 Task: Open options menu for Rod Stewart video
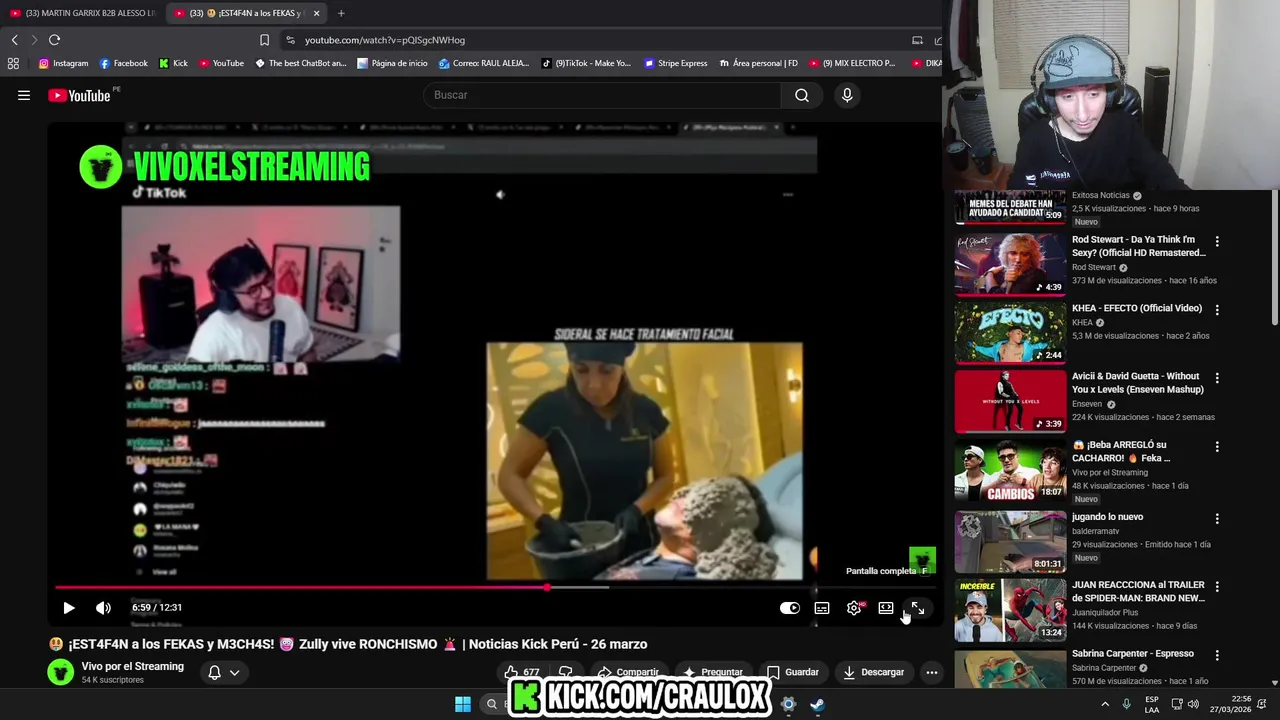click(1217, 241)
